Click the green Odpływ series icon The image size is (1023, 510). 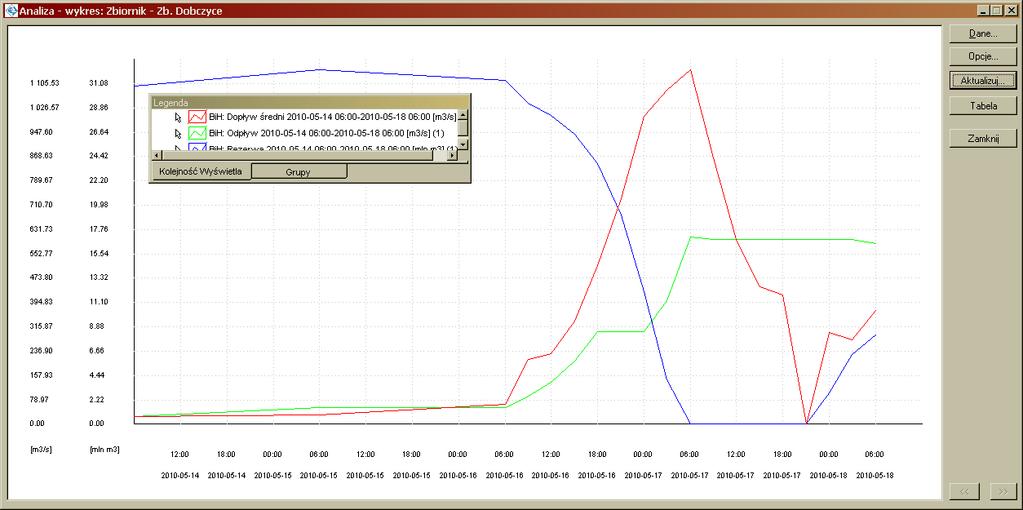(x=197, y=133)
